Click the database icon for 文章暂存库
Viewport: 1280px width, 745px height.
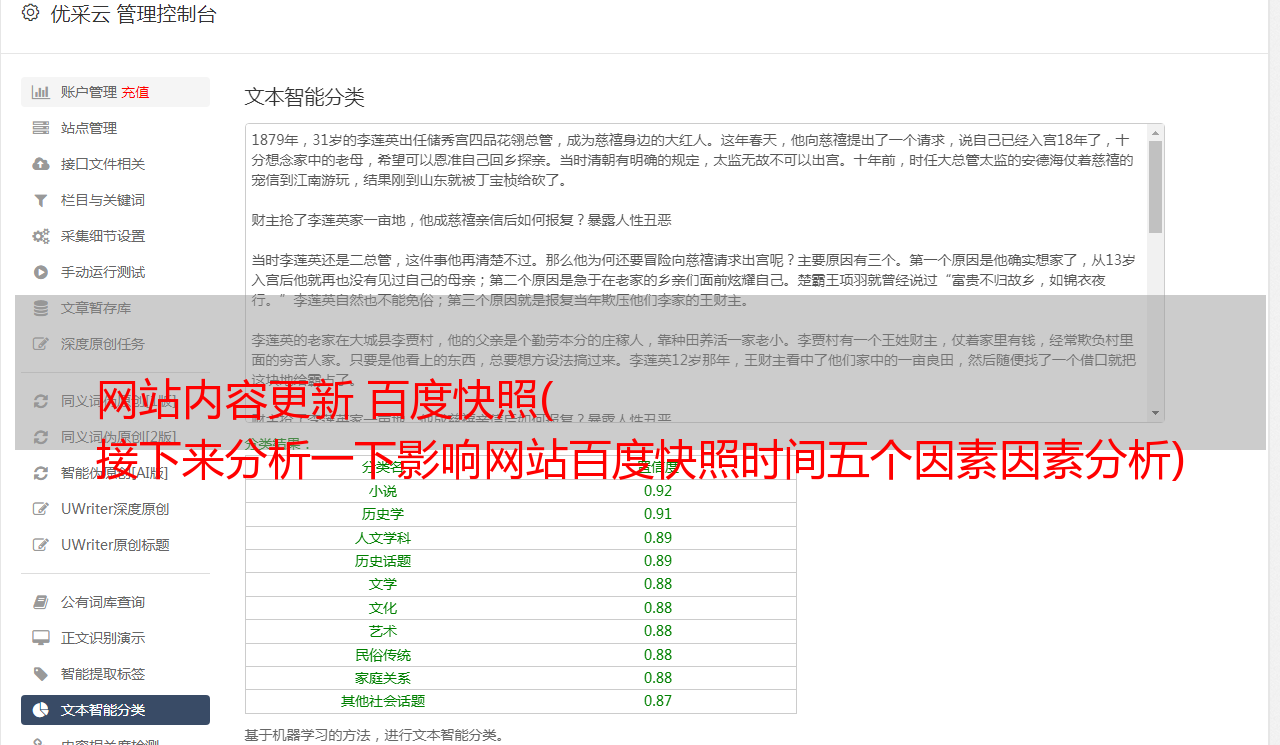[x=41, y=308]
